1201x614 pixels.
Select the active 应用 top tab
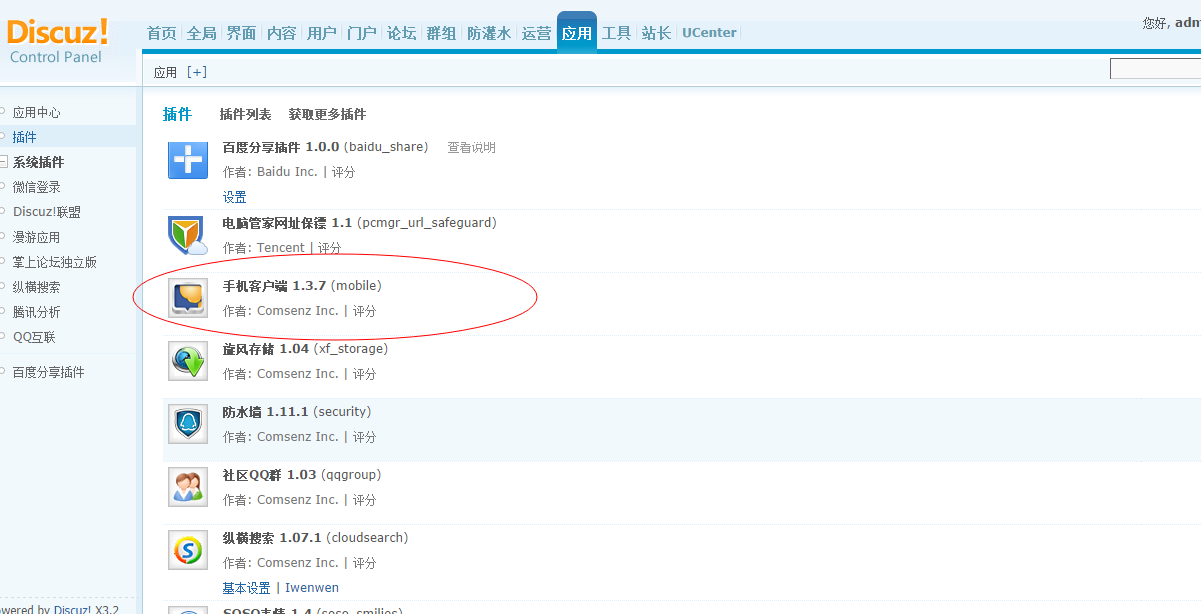[577, 32]
